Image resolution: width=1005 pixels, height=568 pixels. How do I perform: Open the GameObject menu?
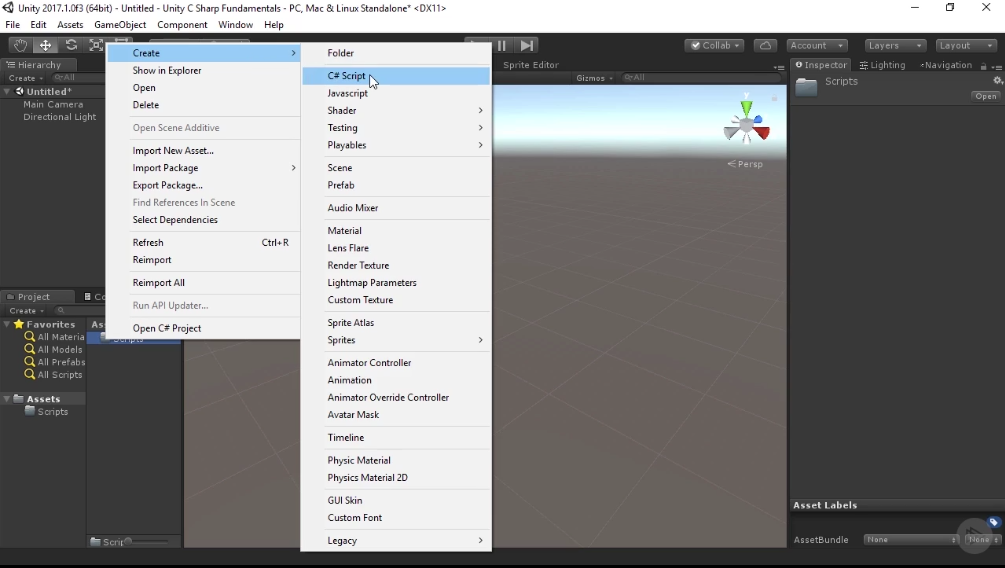120,24
